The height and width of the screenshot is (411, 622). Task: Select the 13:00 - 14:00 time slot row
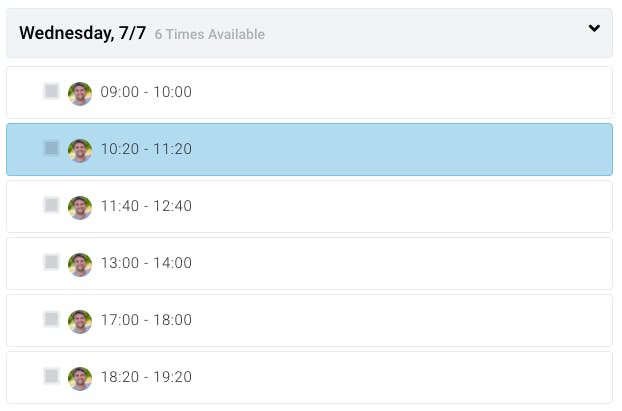pyautogui.click(x=309, y=263)
